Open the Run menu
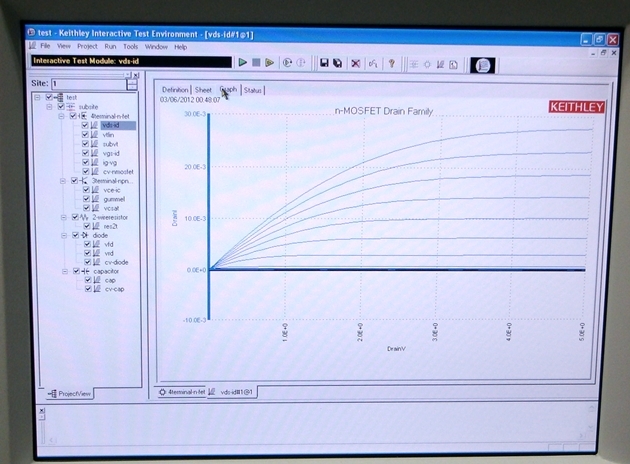630x464 pixels. [x=110, y=47]
